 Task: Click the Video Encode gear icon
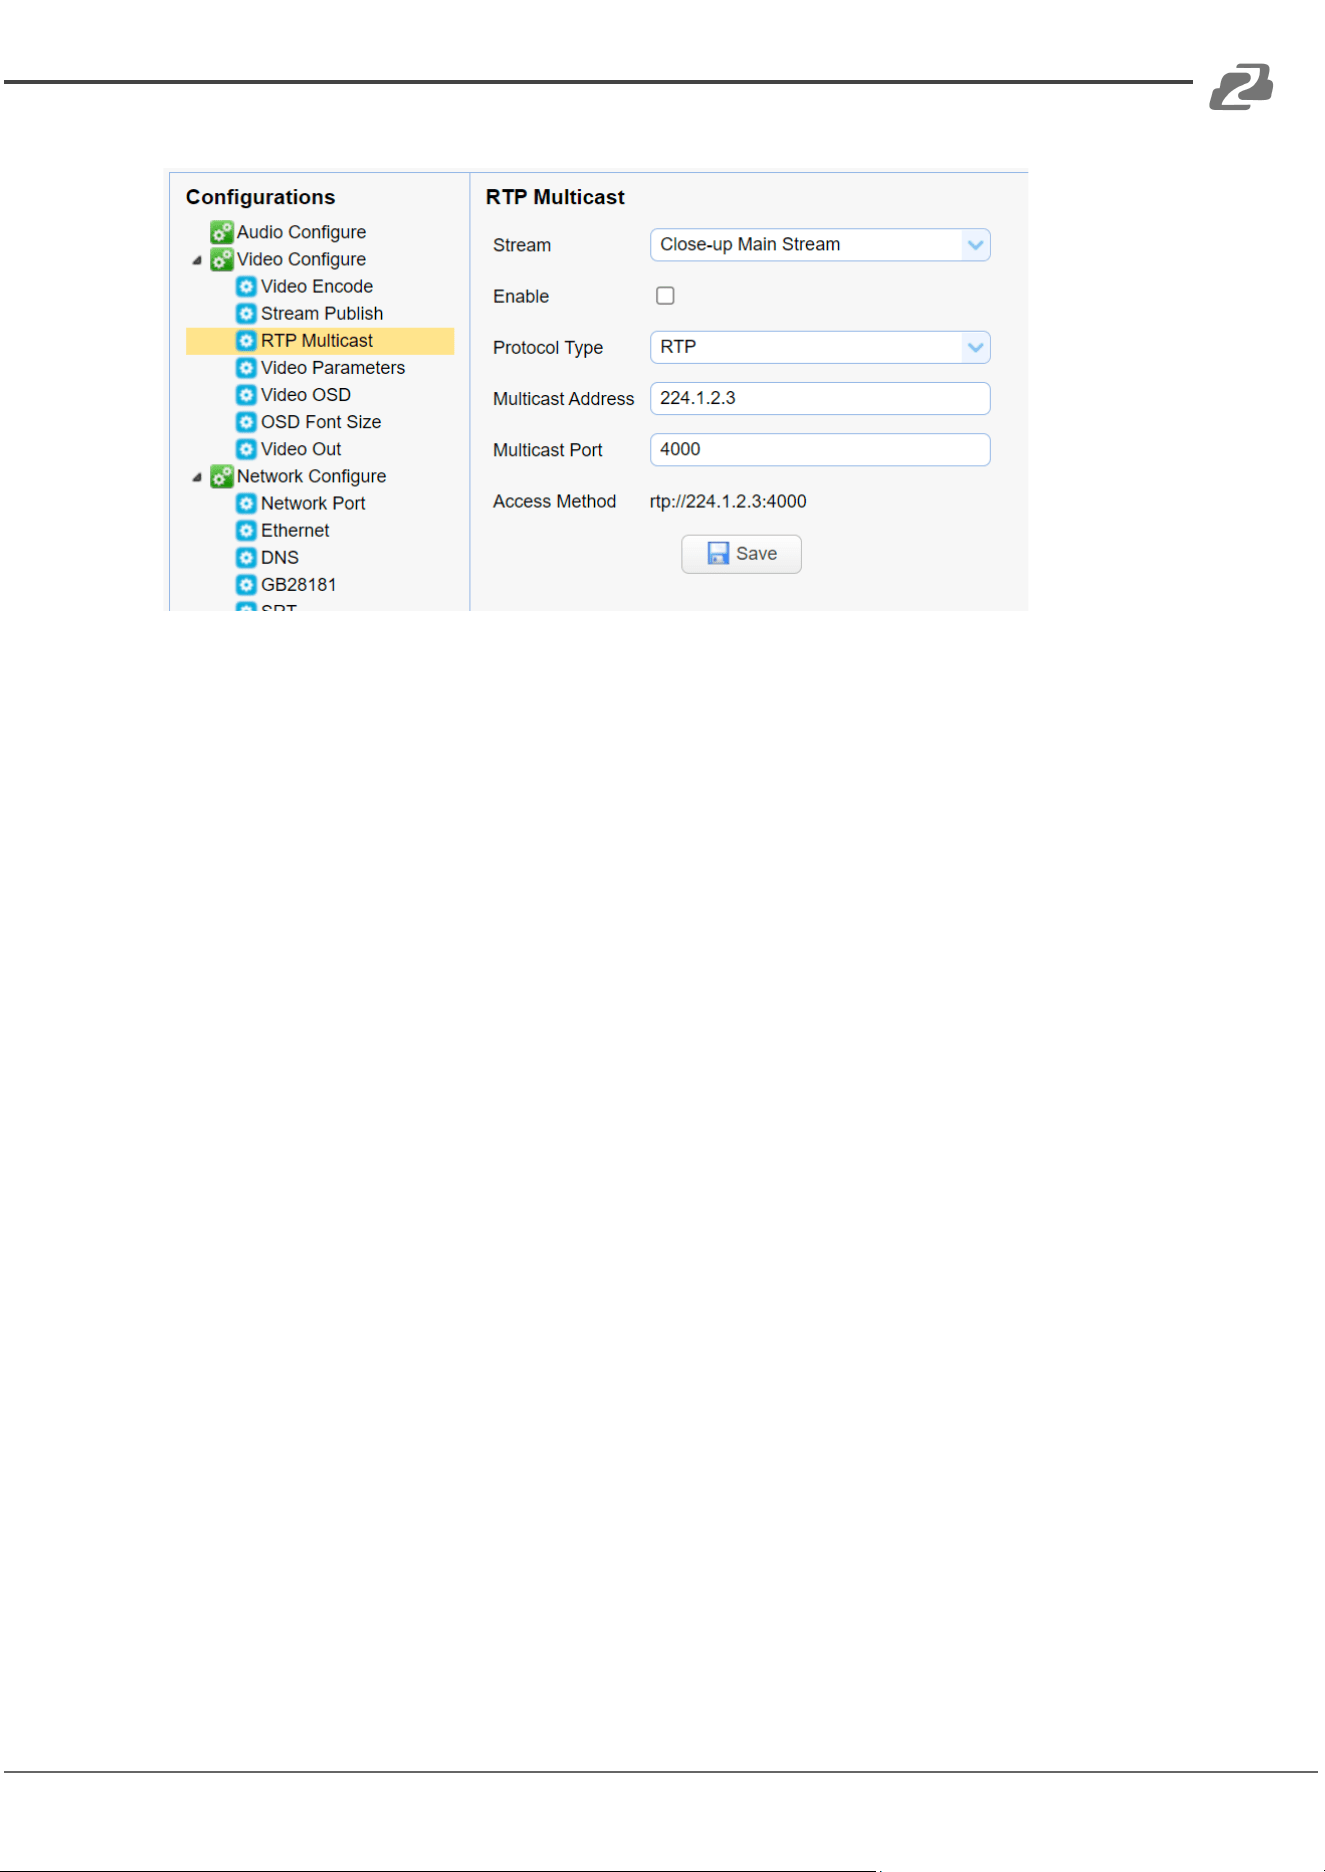[246, 286]
